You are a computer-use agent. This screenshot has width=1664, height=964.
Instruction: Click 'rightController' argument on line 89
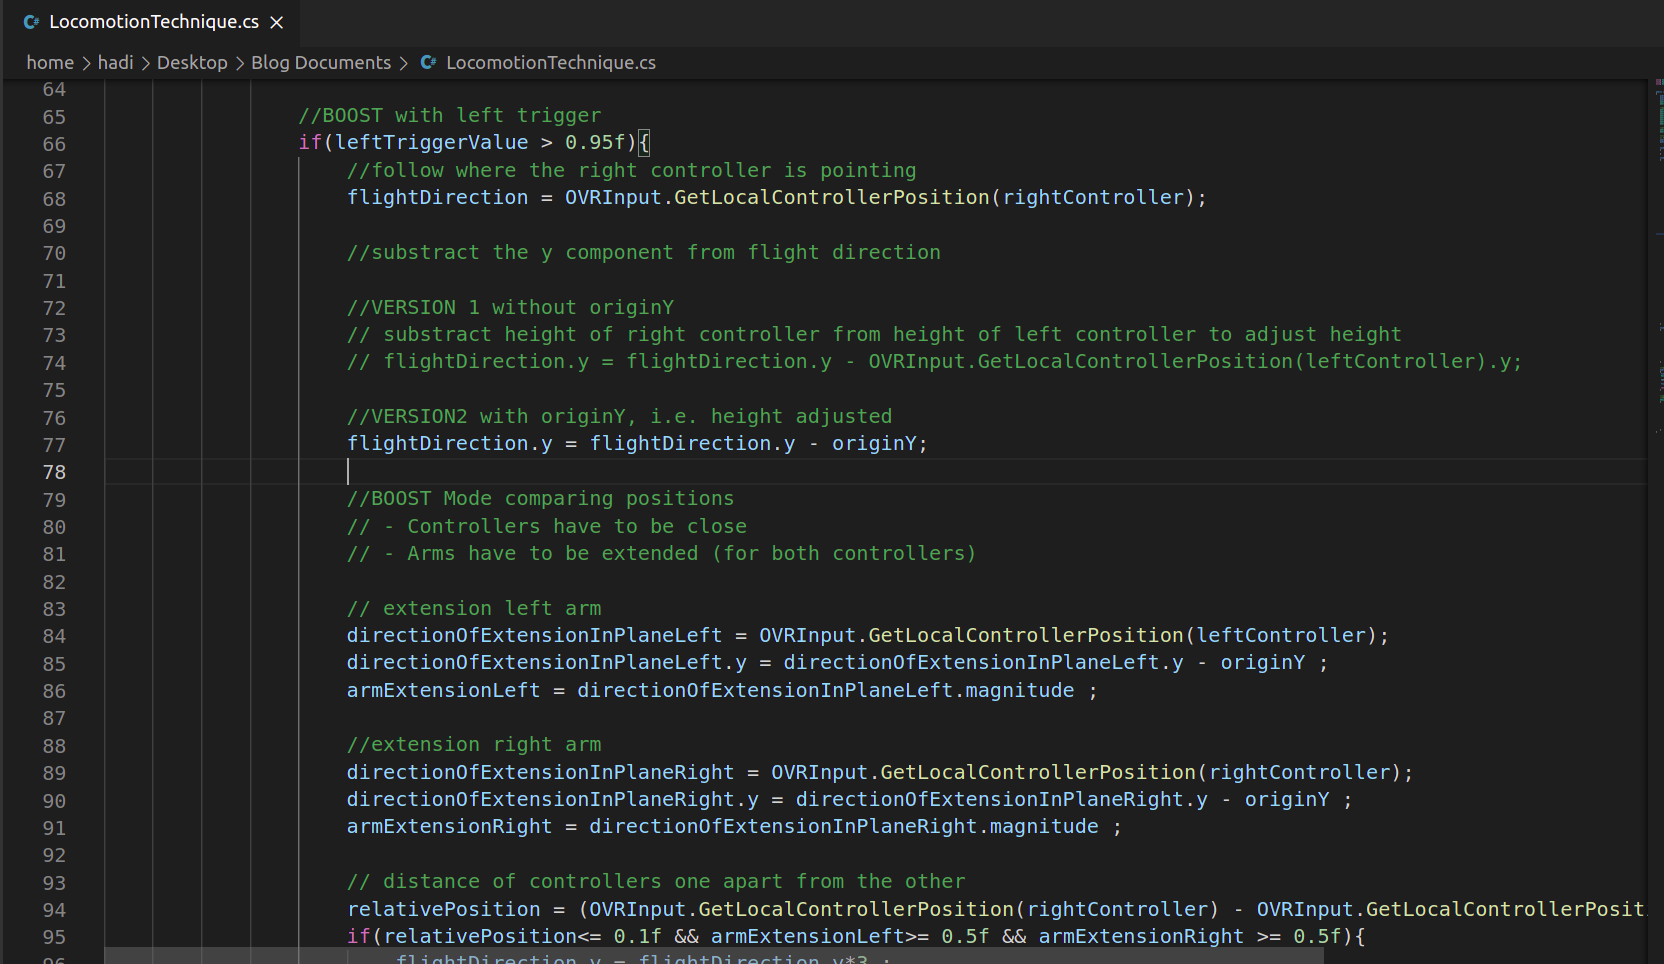click(x=1300, y=772)
